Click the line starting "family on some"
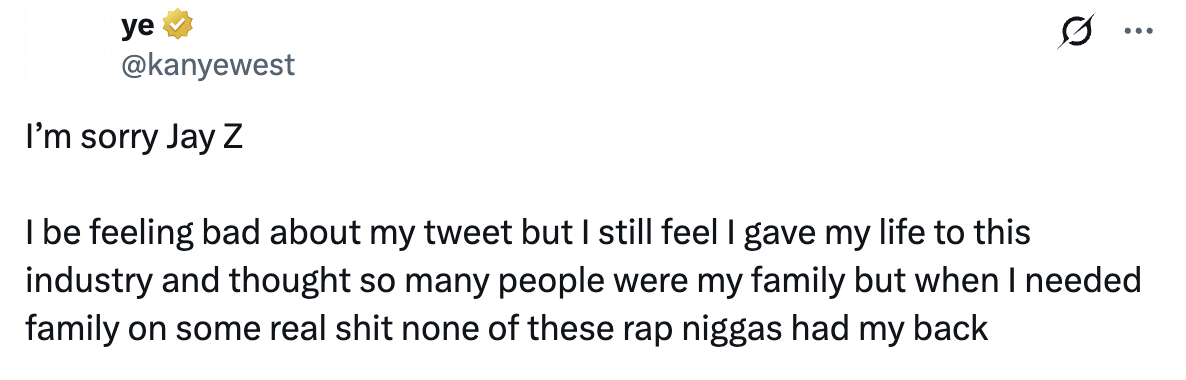The width and height of the screenshot is (1186, 380). coord(507,330)
